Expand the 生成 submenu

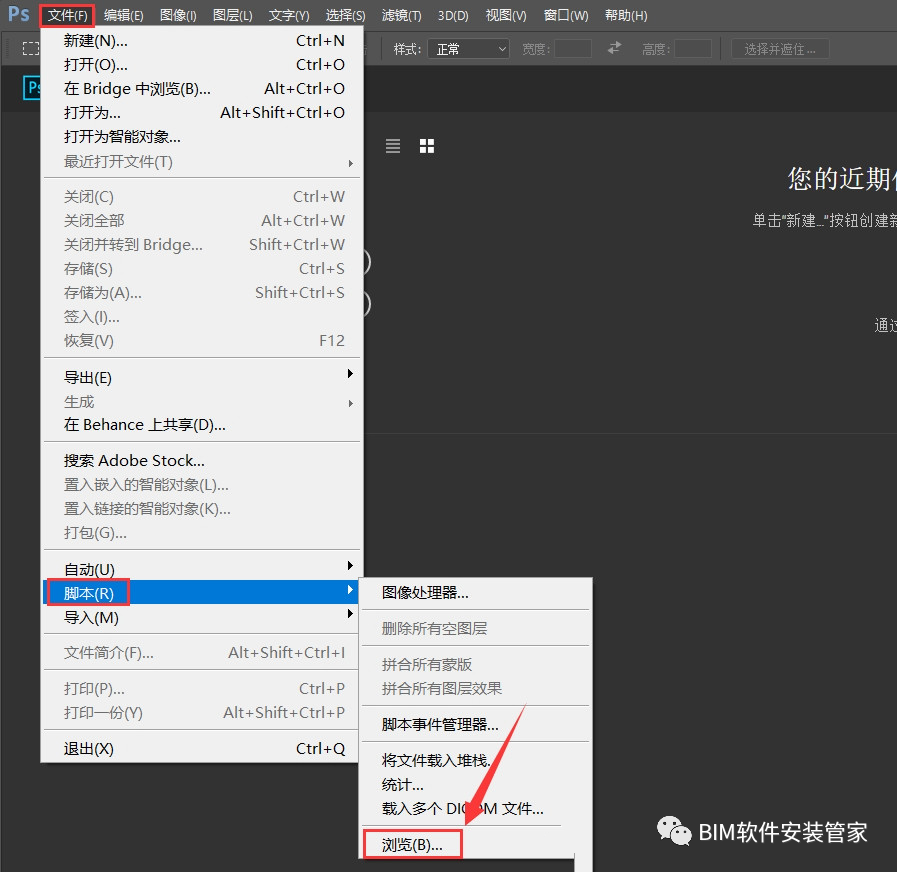202,402
